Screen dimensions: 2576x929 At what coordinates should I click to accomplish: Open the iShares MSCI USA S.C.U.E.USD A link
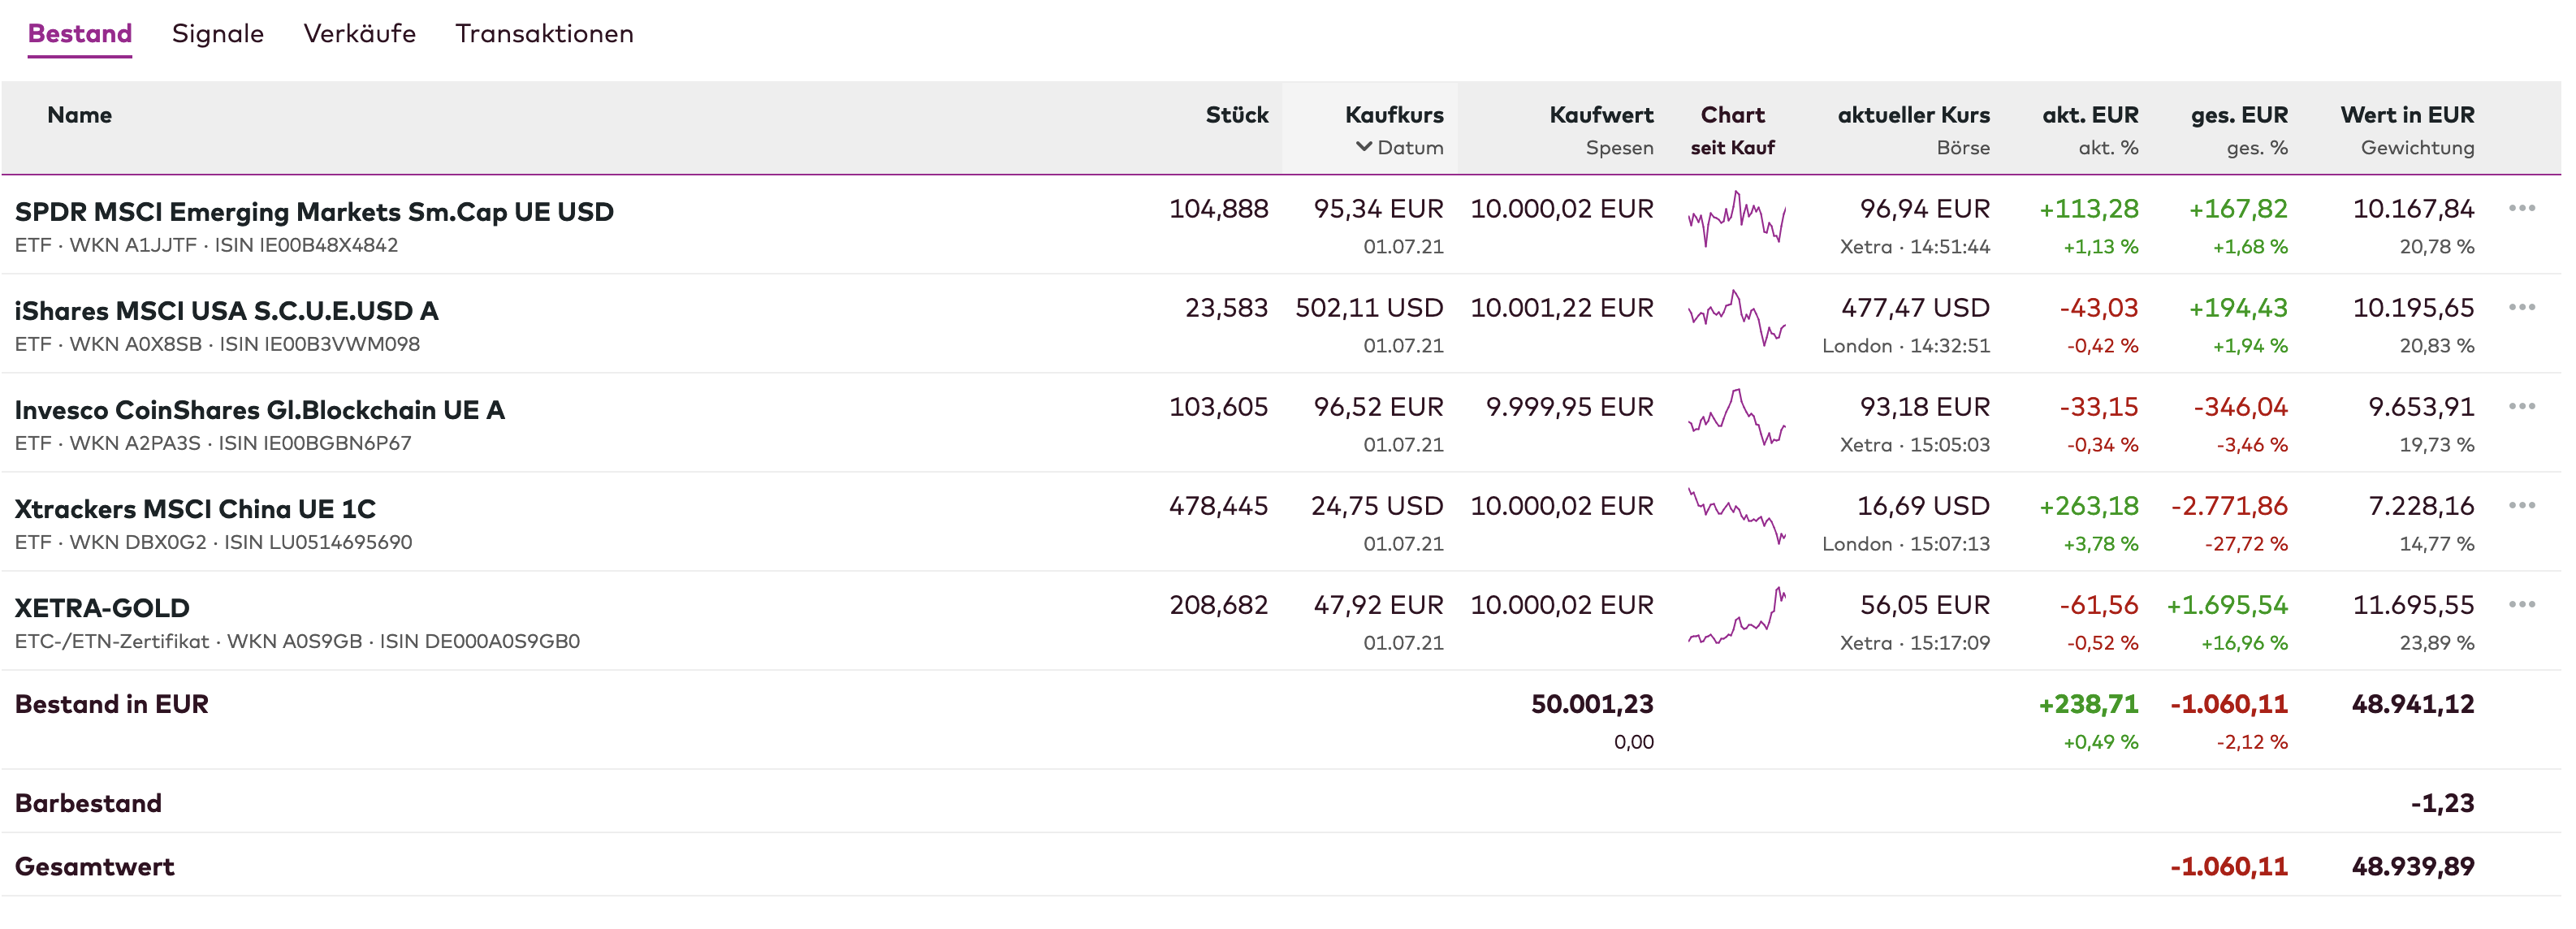(226, 311)
